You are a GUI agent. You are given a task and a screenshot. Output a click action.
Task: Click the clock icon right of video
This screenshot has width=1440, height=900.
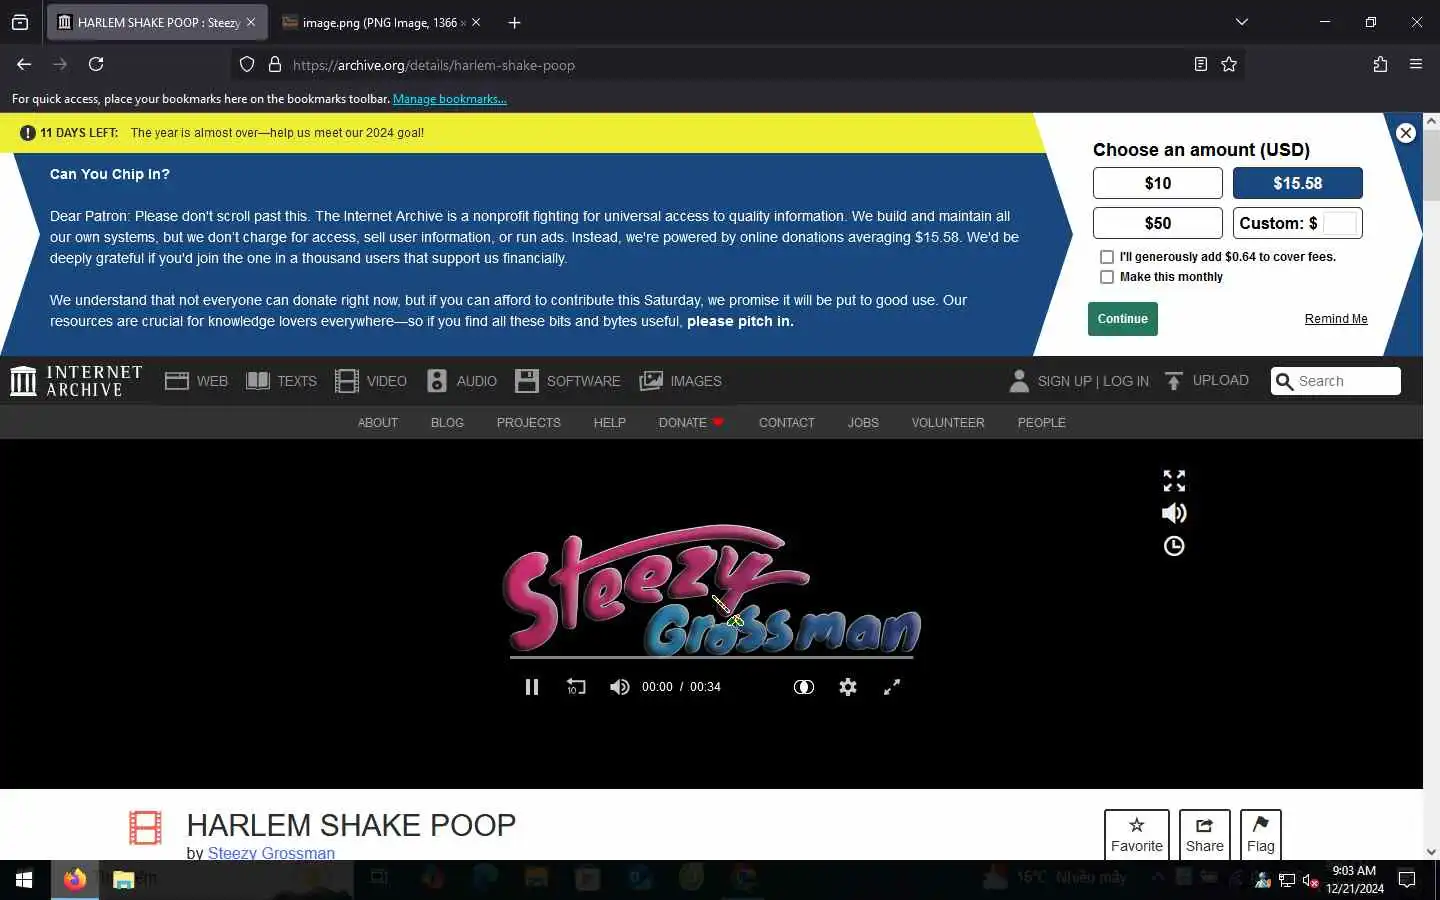tap(1174, 546)
